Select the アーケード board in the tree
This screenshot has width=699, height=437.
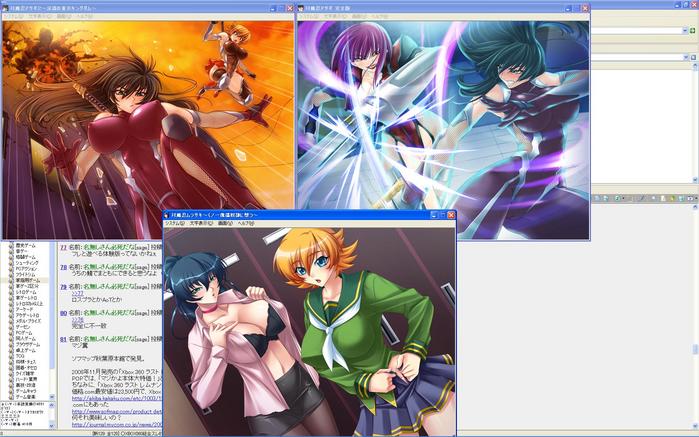[25, 309]
